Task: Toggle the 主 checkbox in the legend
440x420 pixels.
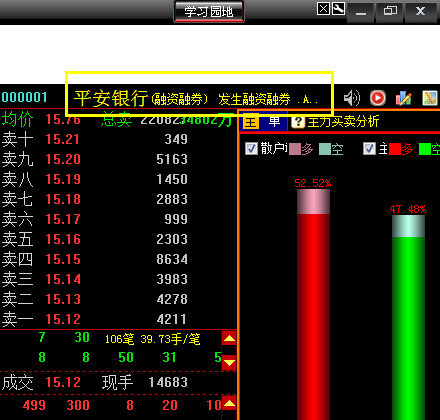Action: click(x=369, y=148)
